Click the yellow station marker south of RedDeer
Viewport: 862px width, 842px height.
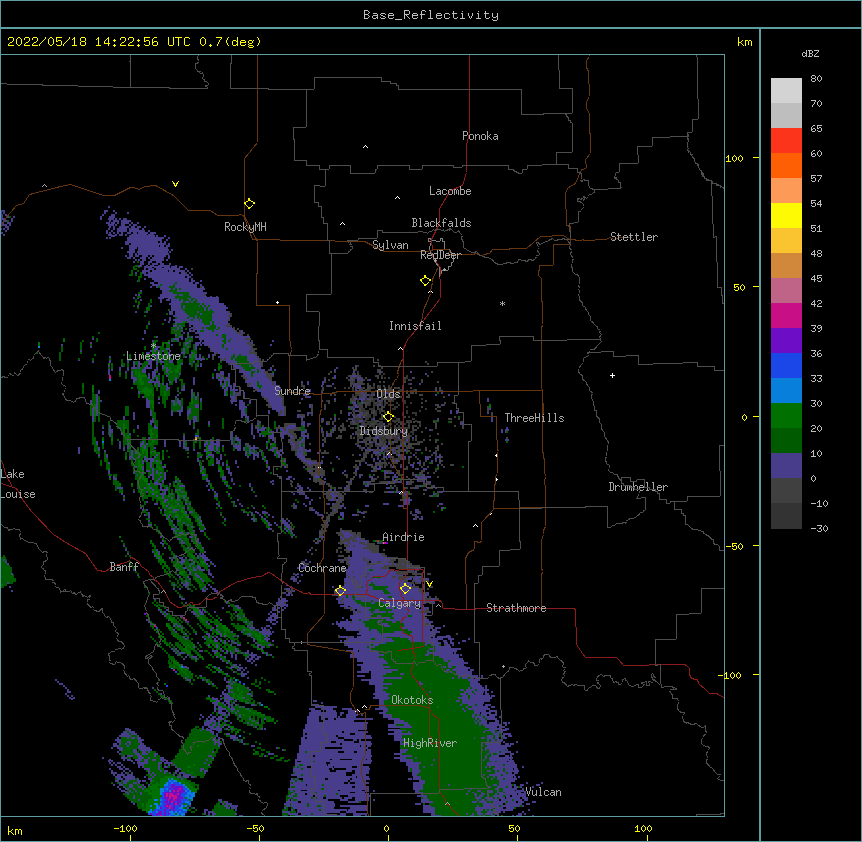pyautogui.click(x=425, y=281)
